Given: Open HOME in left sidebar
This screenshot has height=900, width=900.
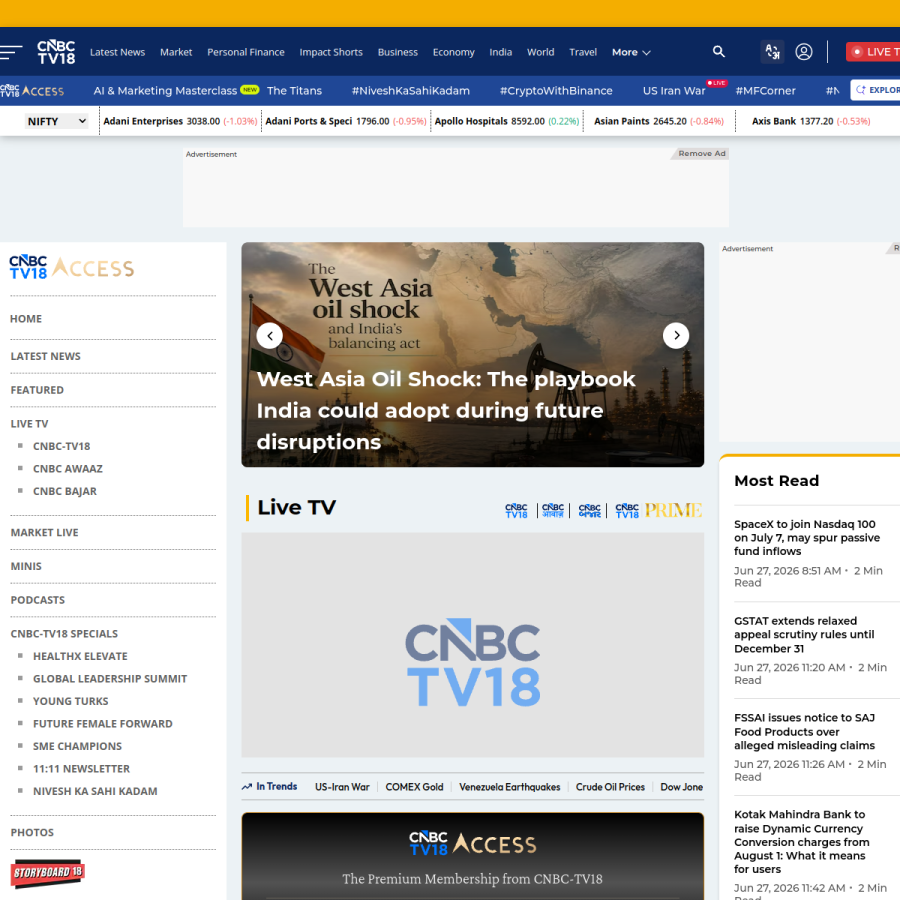Looking at the screenshot, I should click(x=26, y=319).
